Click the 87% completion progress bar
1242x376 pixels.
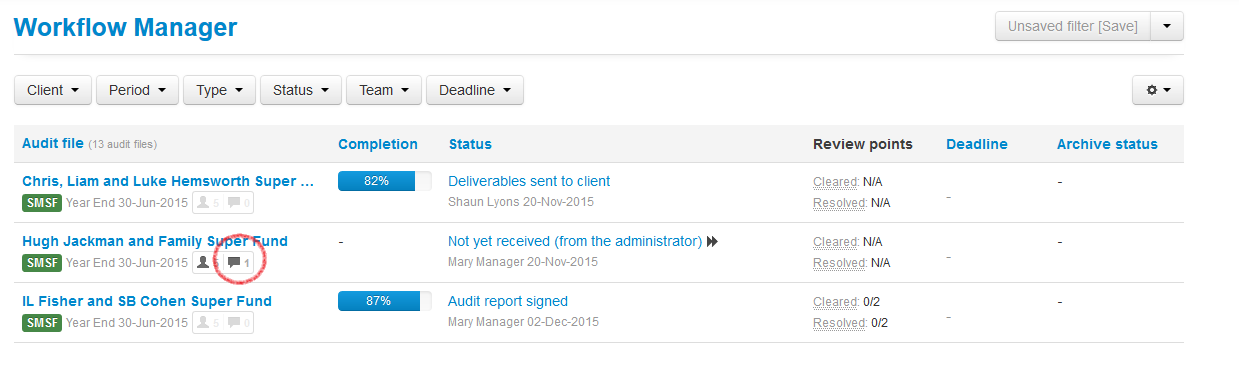(385, 301)
